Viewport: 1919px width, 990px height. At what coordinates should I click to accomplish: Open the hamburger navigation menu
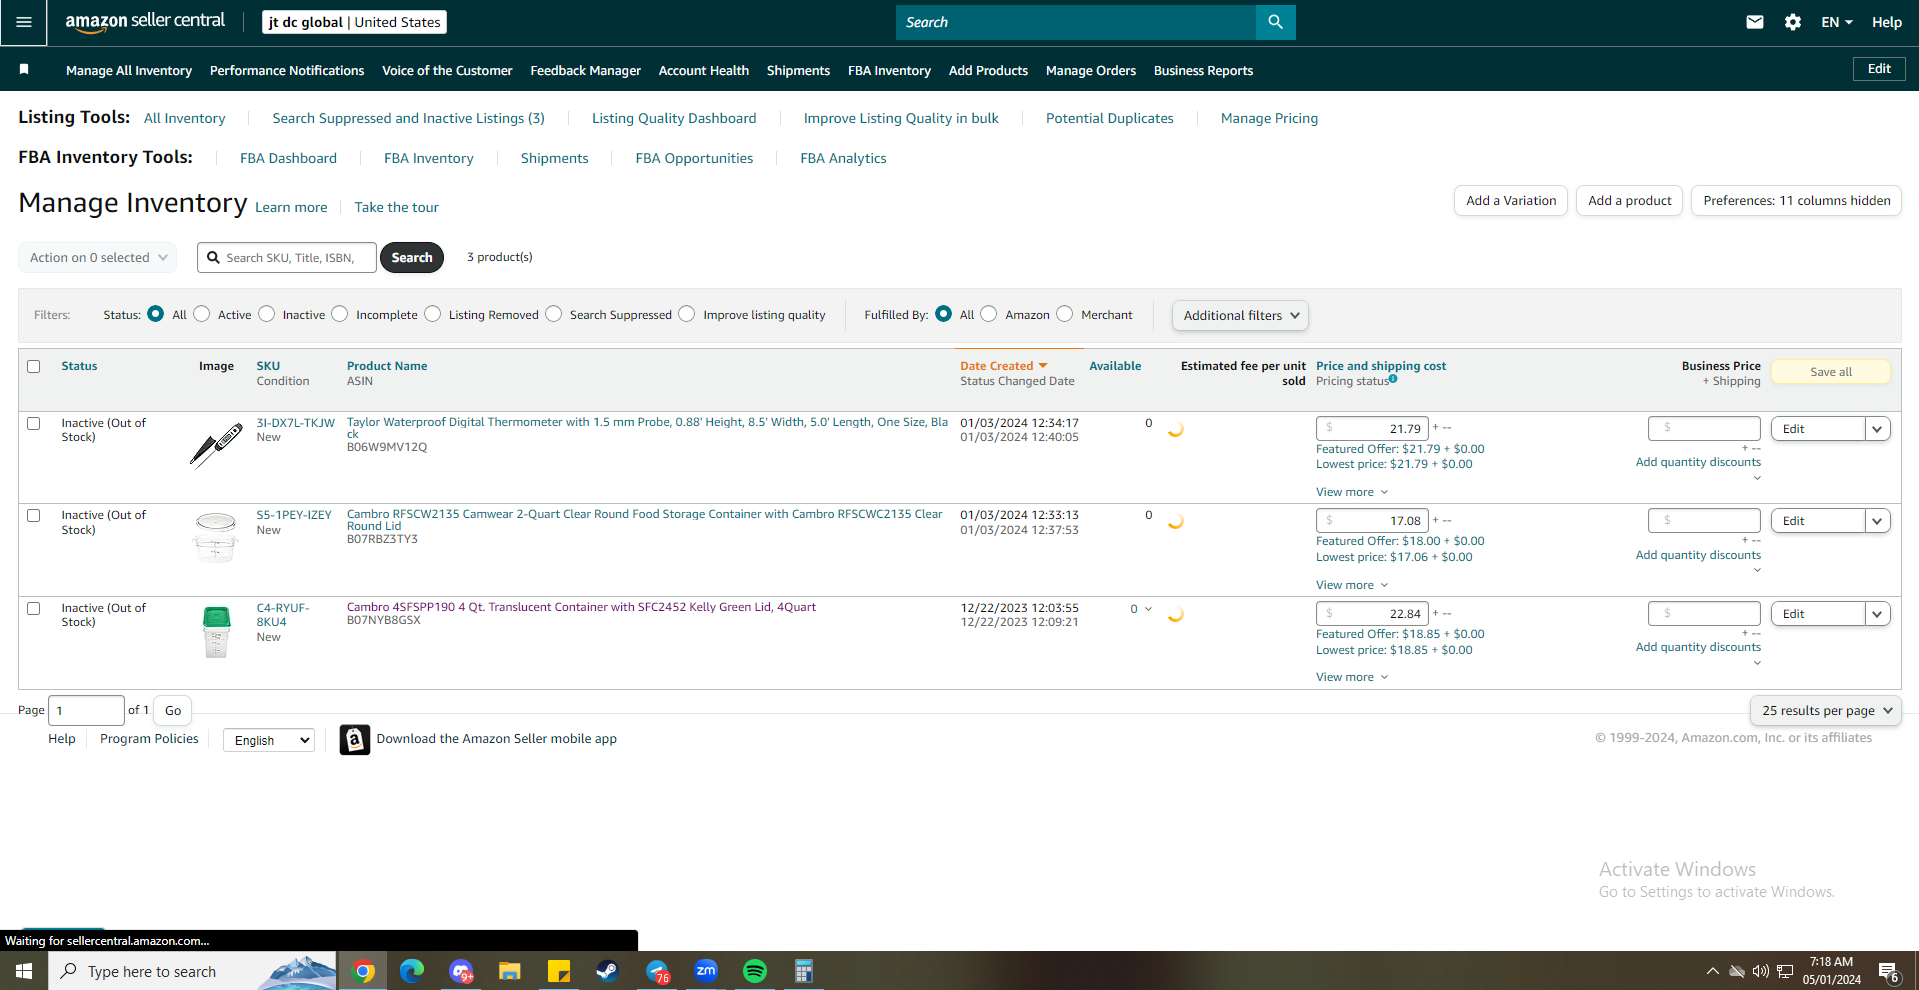pos(23,22)
